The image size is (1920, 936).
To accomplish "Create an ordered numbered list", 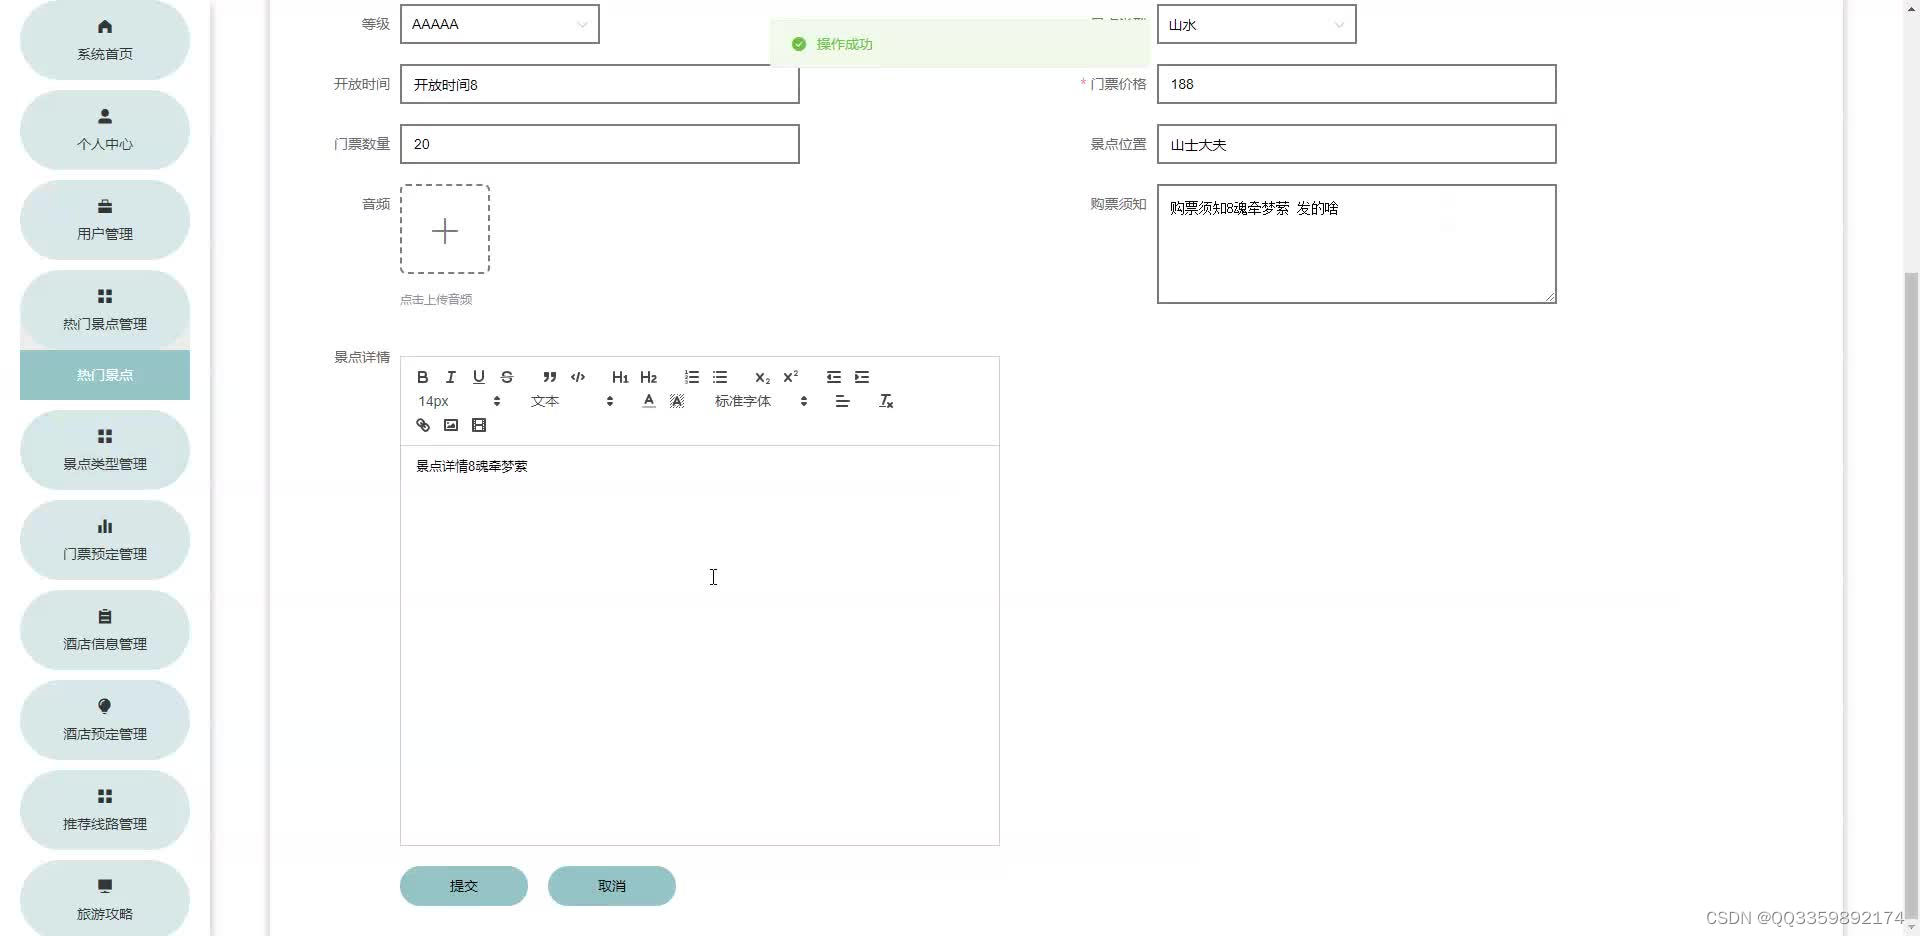I will pos(691,377).
